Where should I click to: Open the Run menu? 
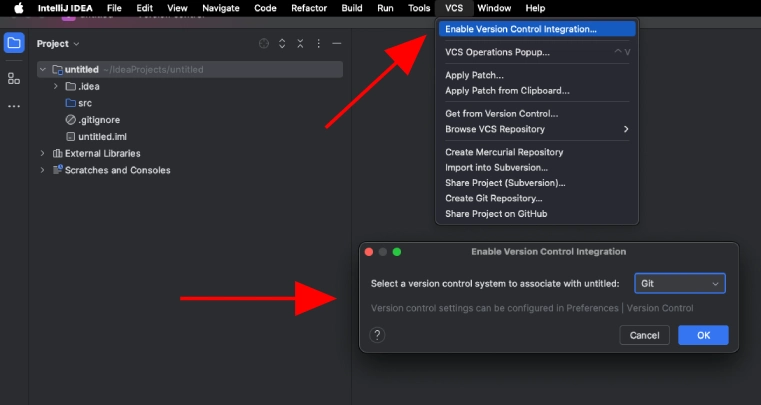[x=385, y=8]
